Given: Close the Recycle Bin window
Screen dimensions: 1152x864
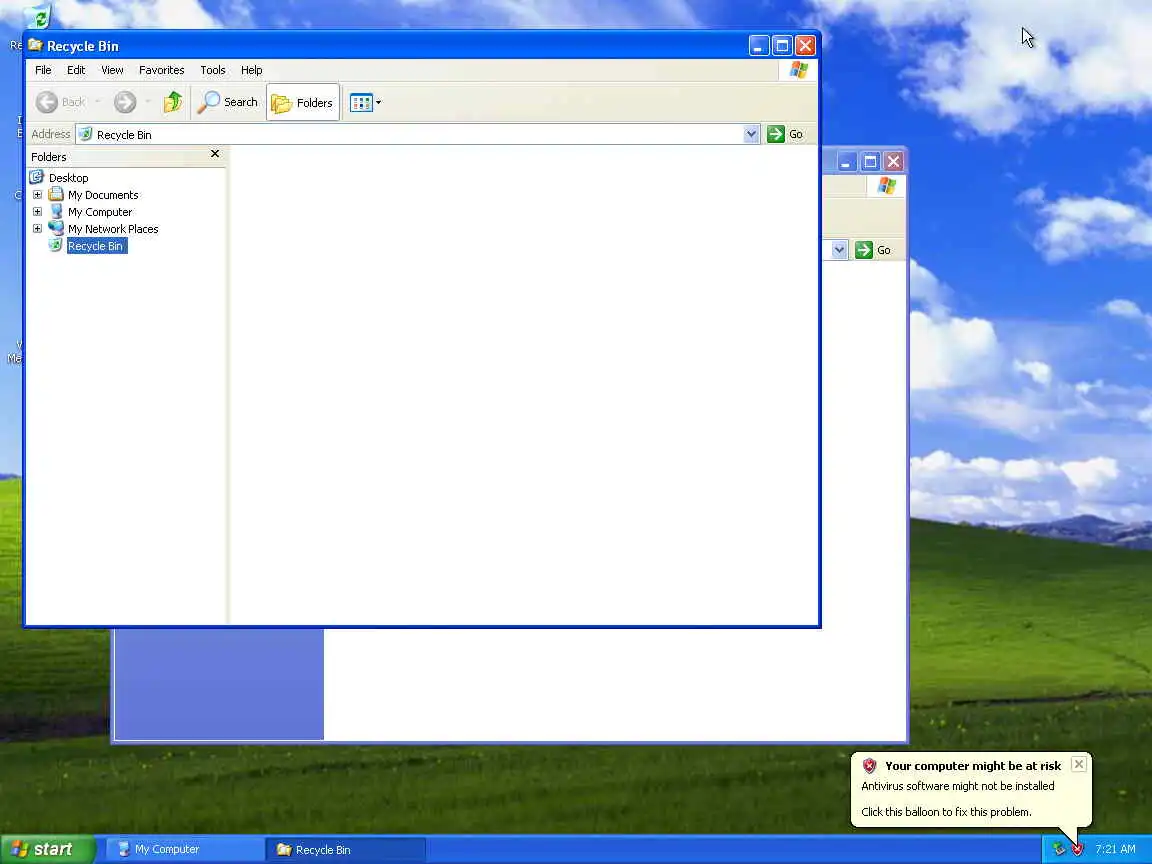Looking at the screenshot, I should click(x=805, y=46).
